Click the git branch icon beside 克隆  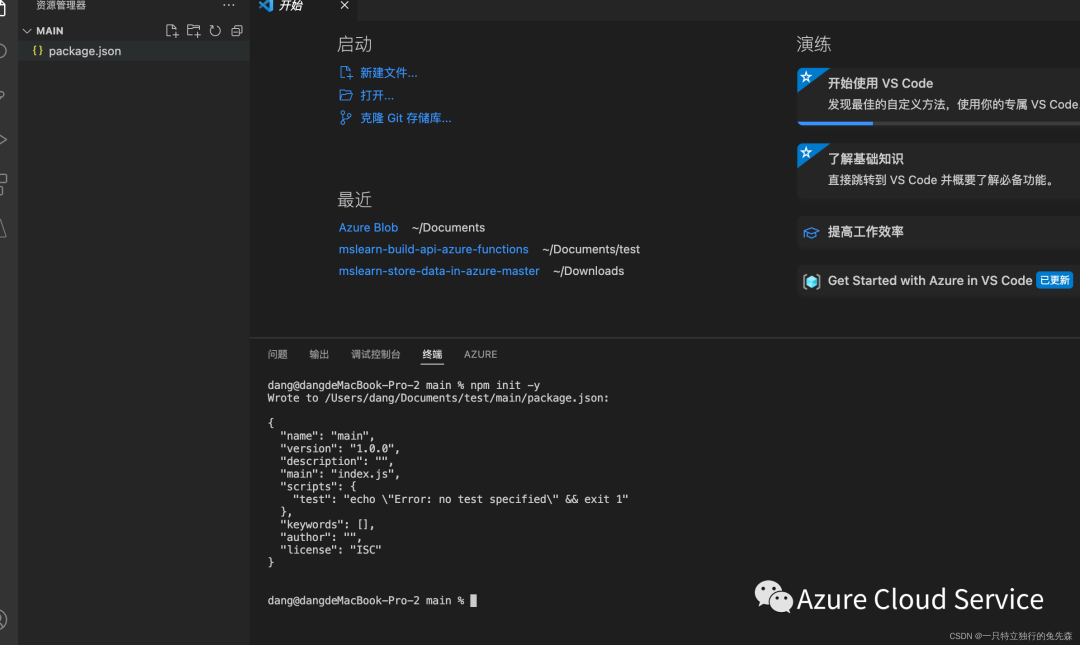(346, 118)
